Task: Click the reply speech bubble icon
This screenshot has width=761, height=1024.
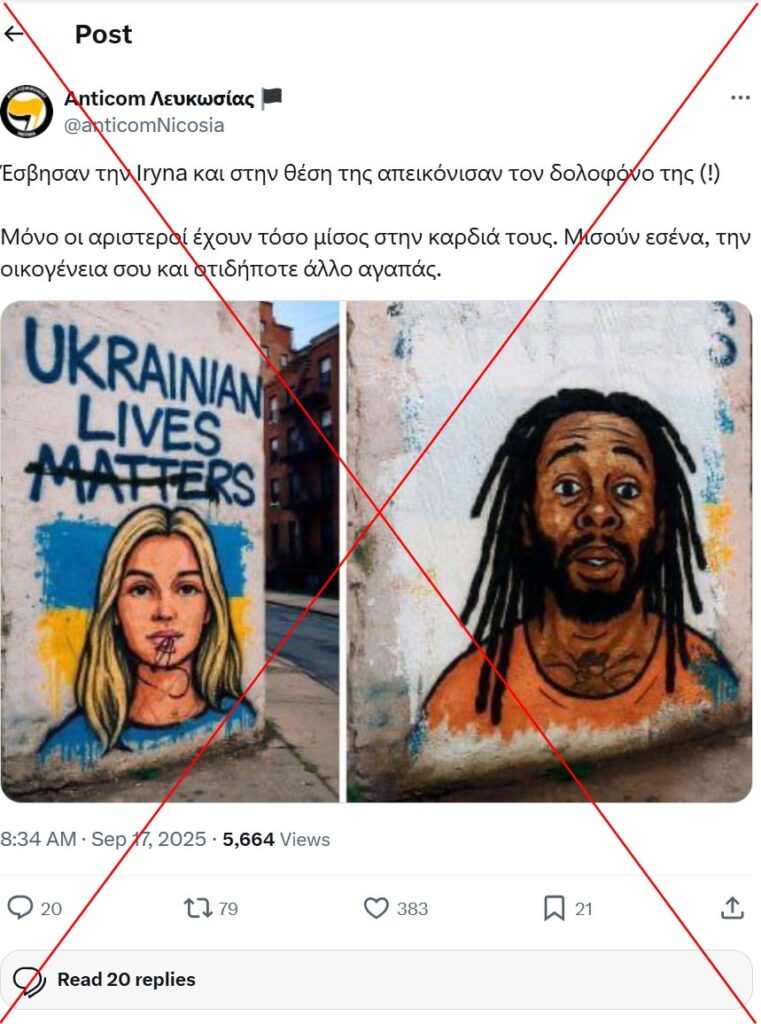Action: click(20, 908)
